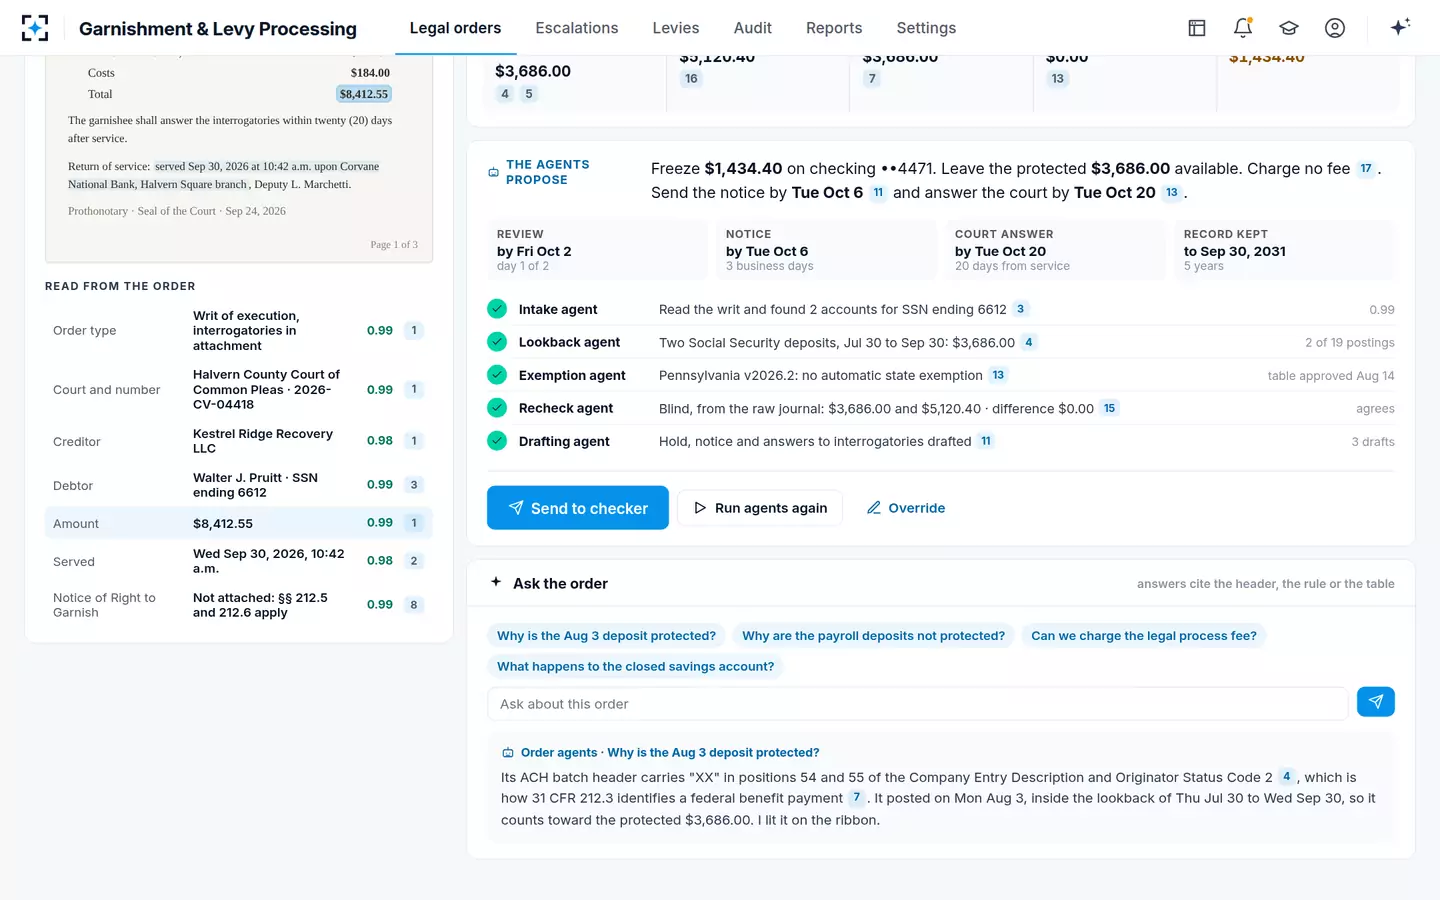This screenshot has height=900, width=1440.
Task: Click the agents icon beside The Agents Propose
Action: tap(493, 172)
